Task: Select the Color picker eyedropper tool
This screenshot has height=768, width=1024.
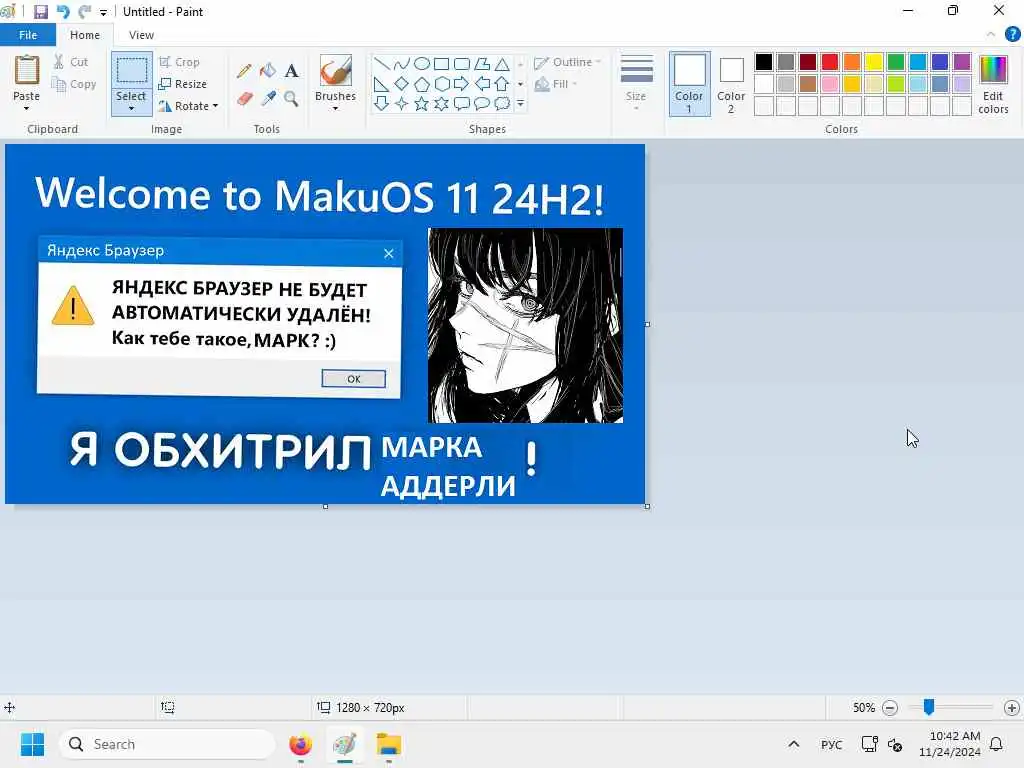Action: [x=268, y=99]
